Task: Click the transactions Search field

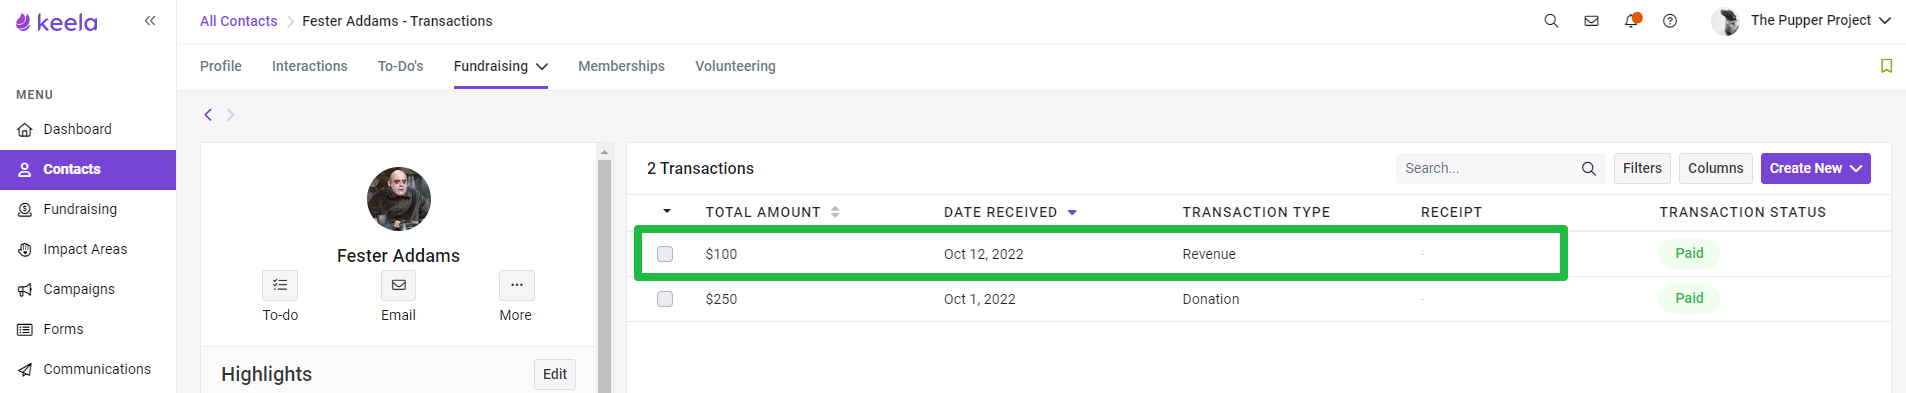Action: click(1500, 168)
